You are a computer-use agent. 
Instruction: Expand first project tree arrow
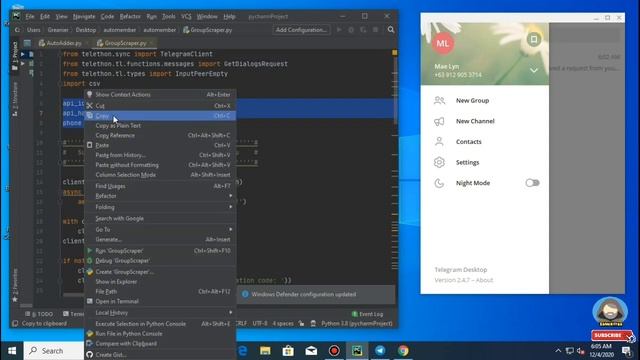(23, 54)
